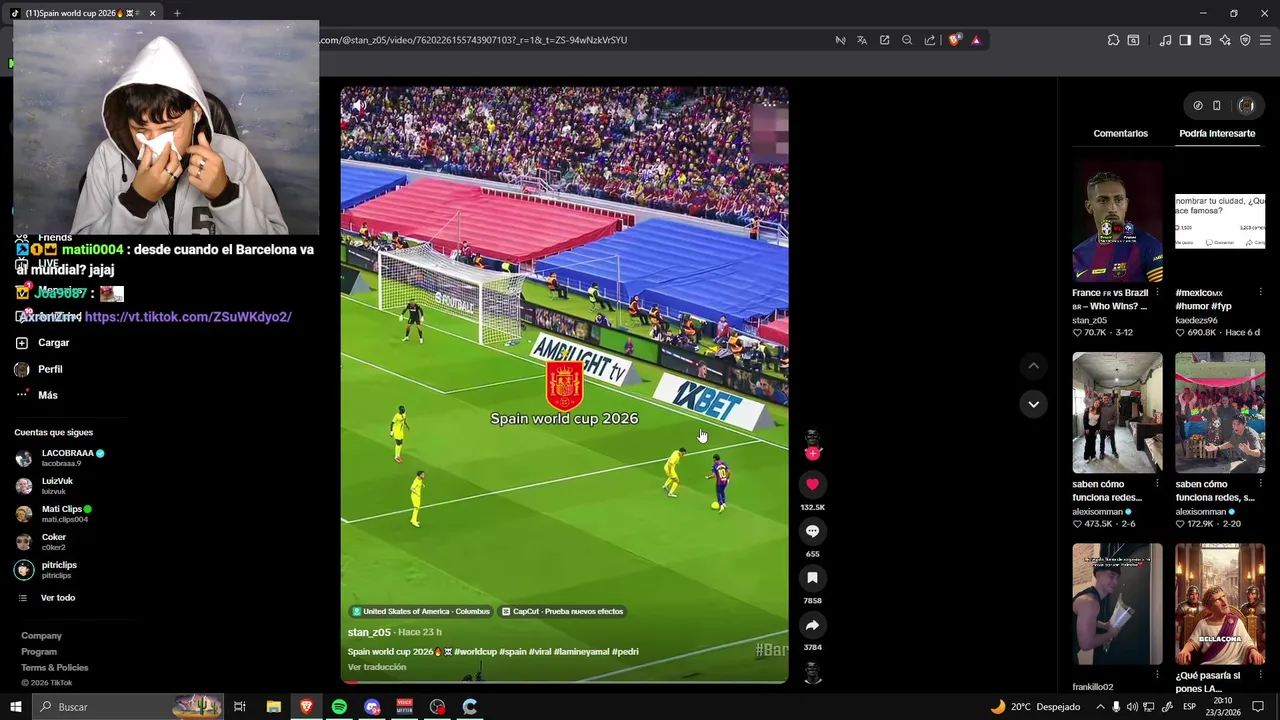Go to the previous video with up chevron
This screenshot has height=720, width=1280.
[x=1033, y=366]
